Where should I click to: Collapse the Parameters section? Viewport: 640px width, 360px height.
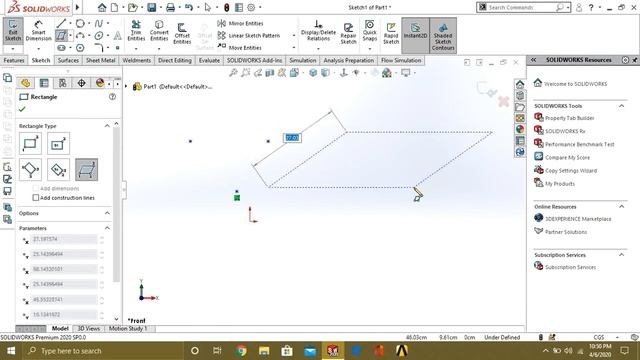click(x=107, y=228)
